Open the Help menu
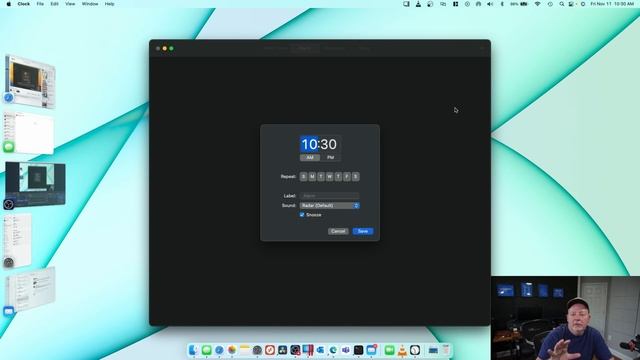Screen dimensions: 640x360 [x=109, y=4]
